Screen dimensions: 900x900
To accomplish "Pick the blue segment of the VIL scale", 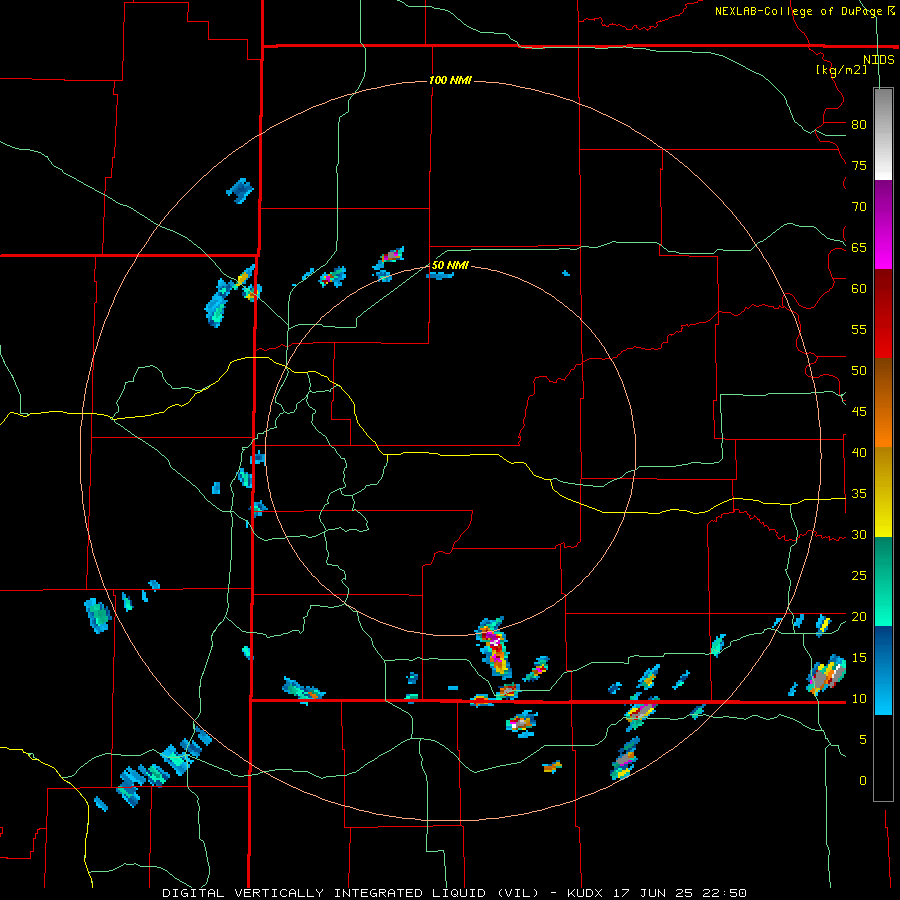I will [883, 670].
